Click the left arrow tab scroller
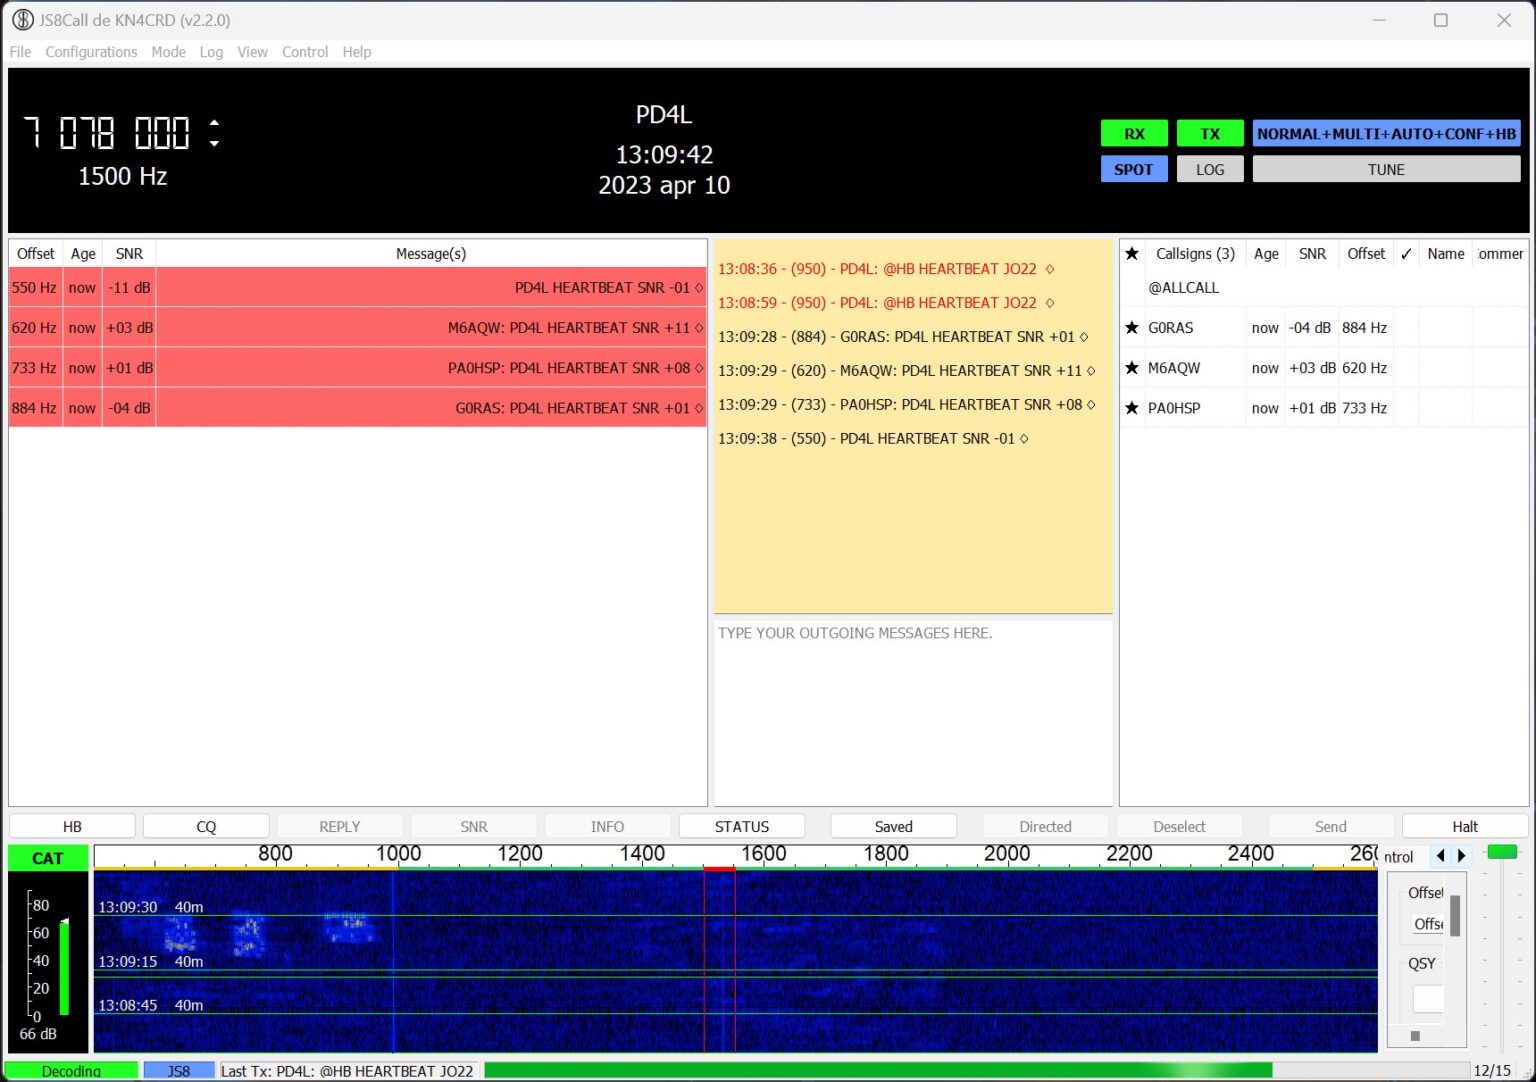The image size is (1536, 1082). pos(1440,856)
